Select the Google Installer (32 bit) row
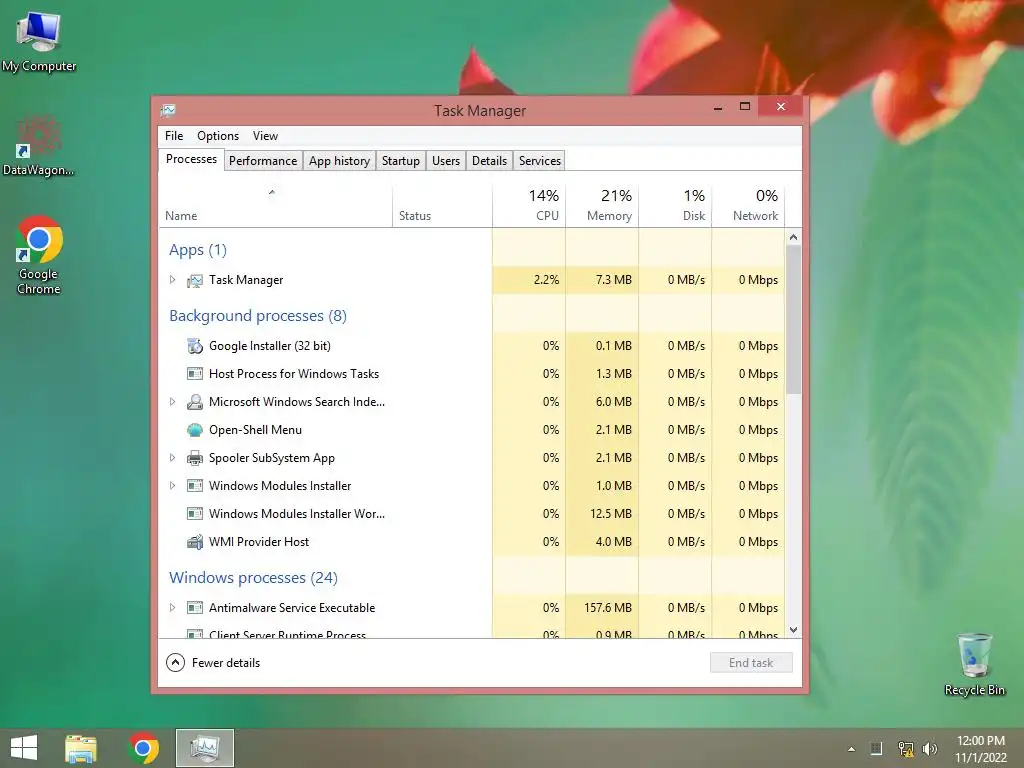Image resolution: width=1024 pixels, height=768 pixels. (472, 345)
